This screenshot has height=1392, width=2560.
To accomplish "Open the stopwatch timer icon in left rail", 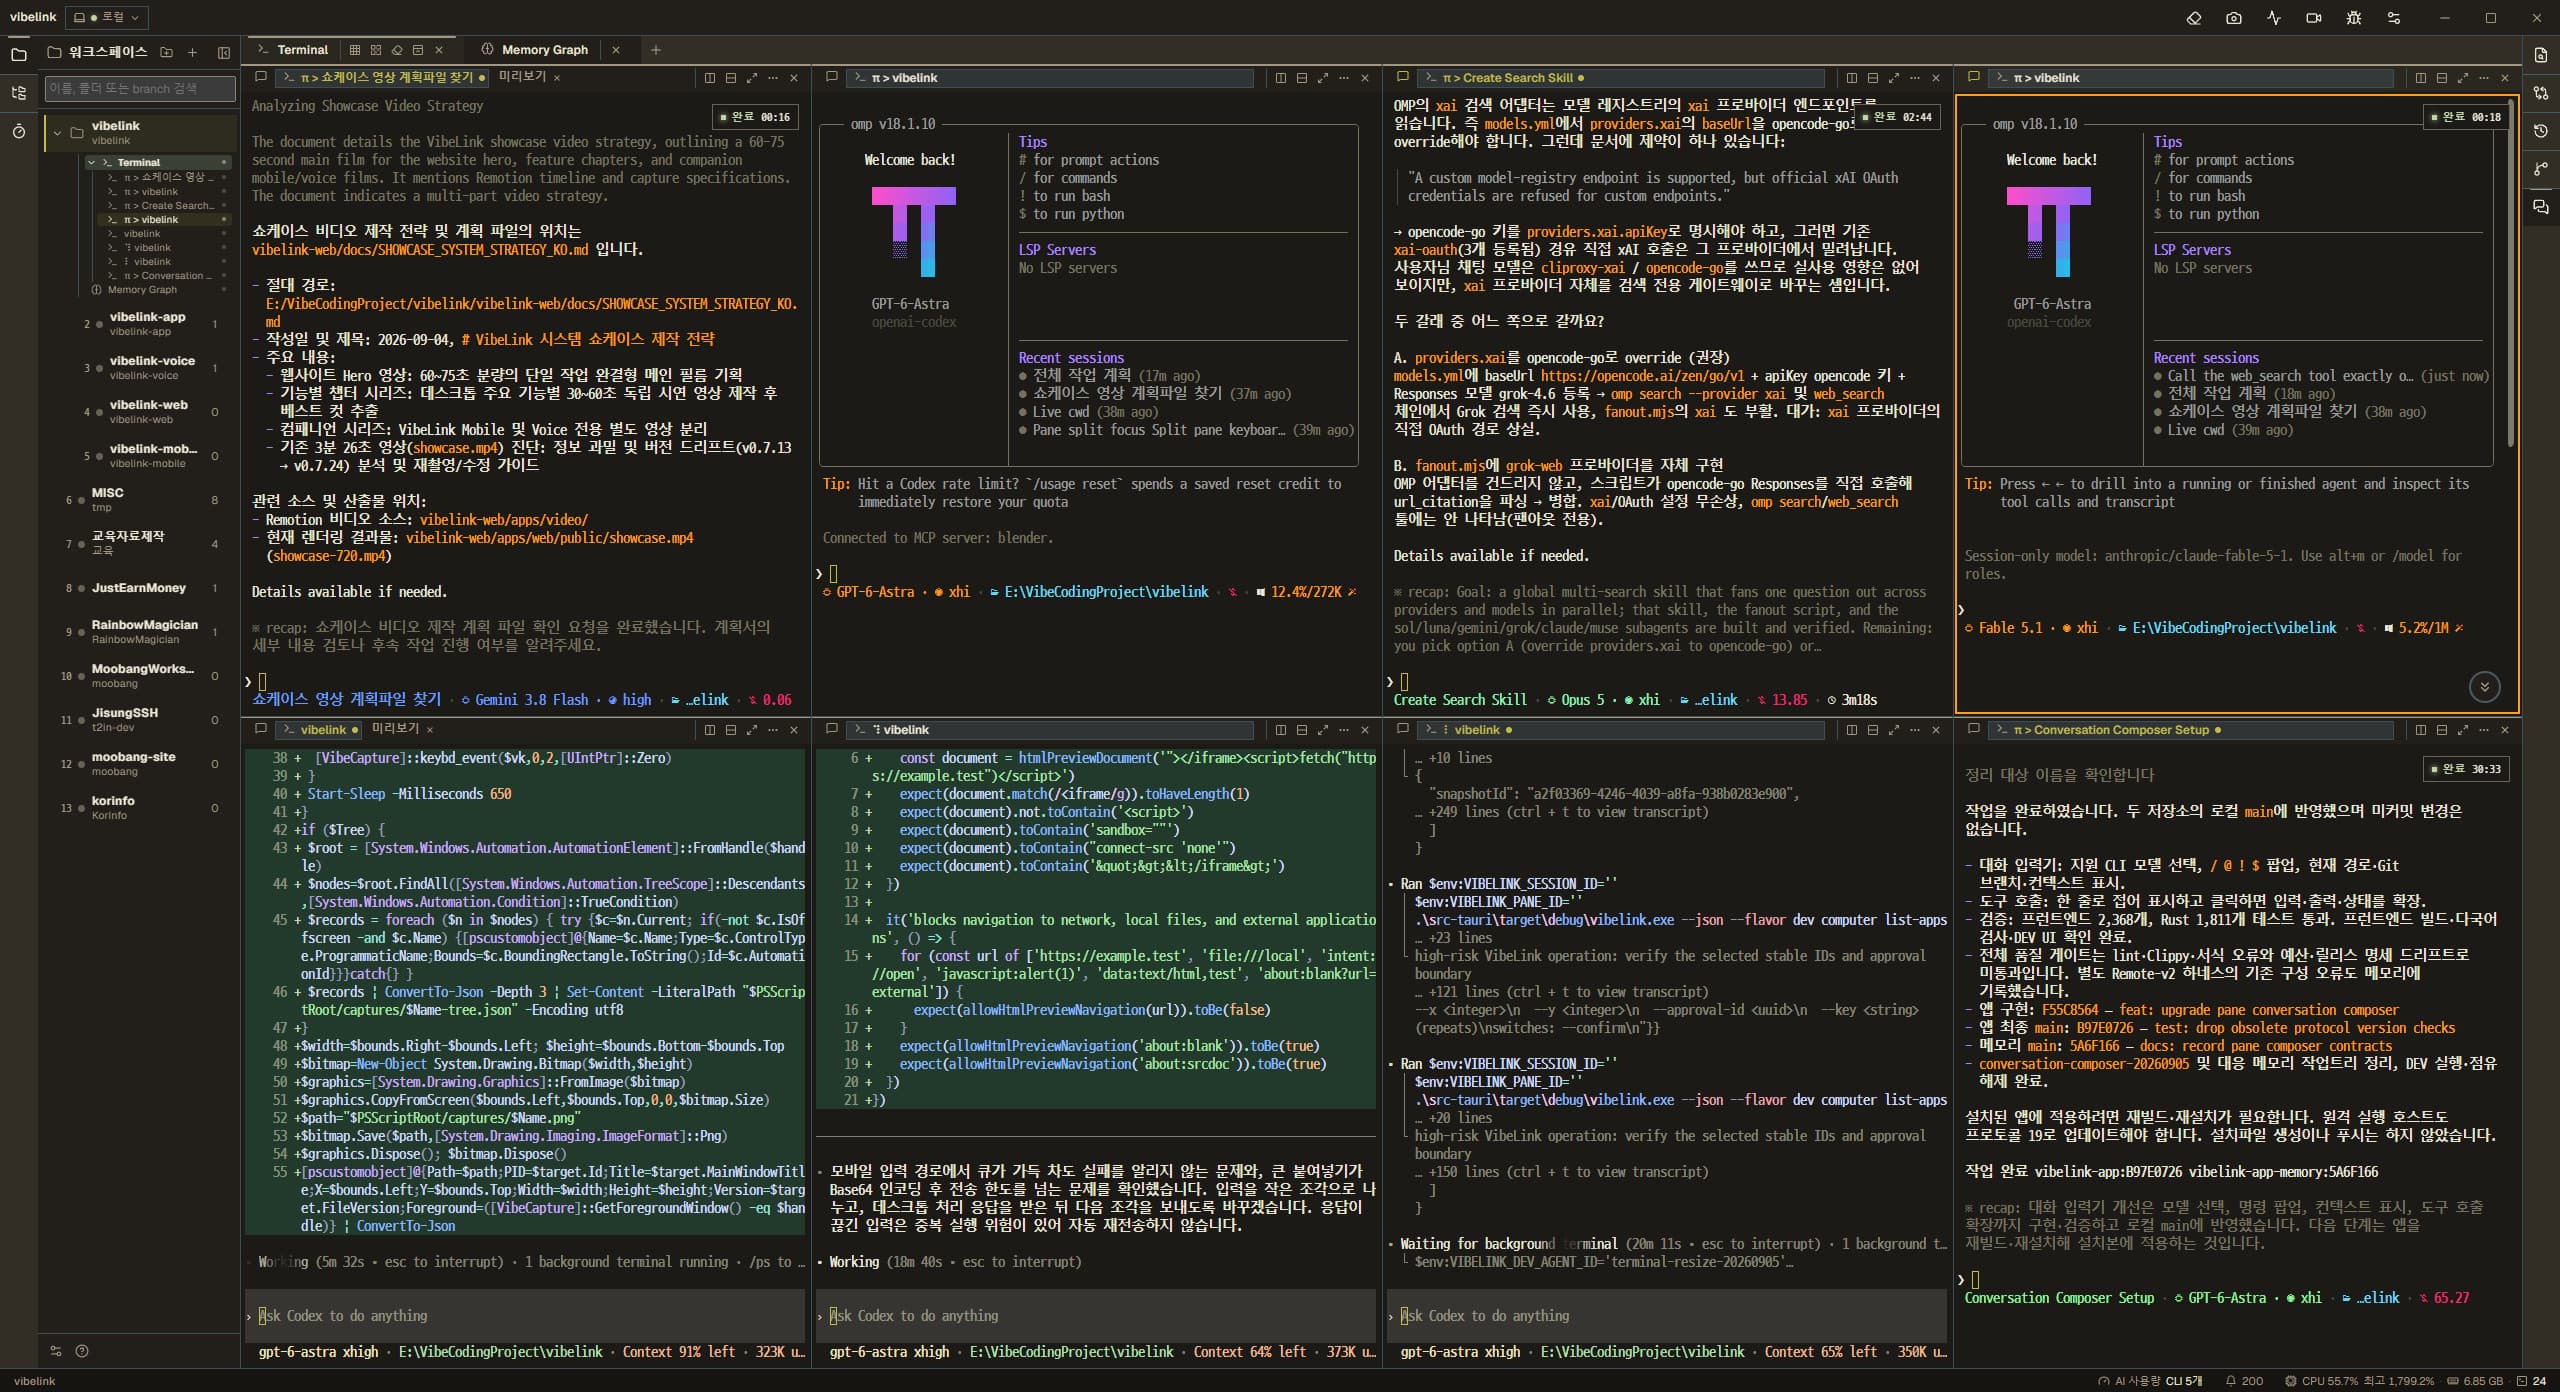I will tap(18, 131).
